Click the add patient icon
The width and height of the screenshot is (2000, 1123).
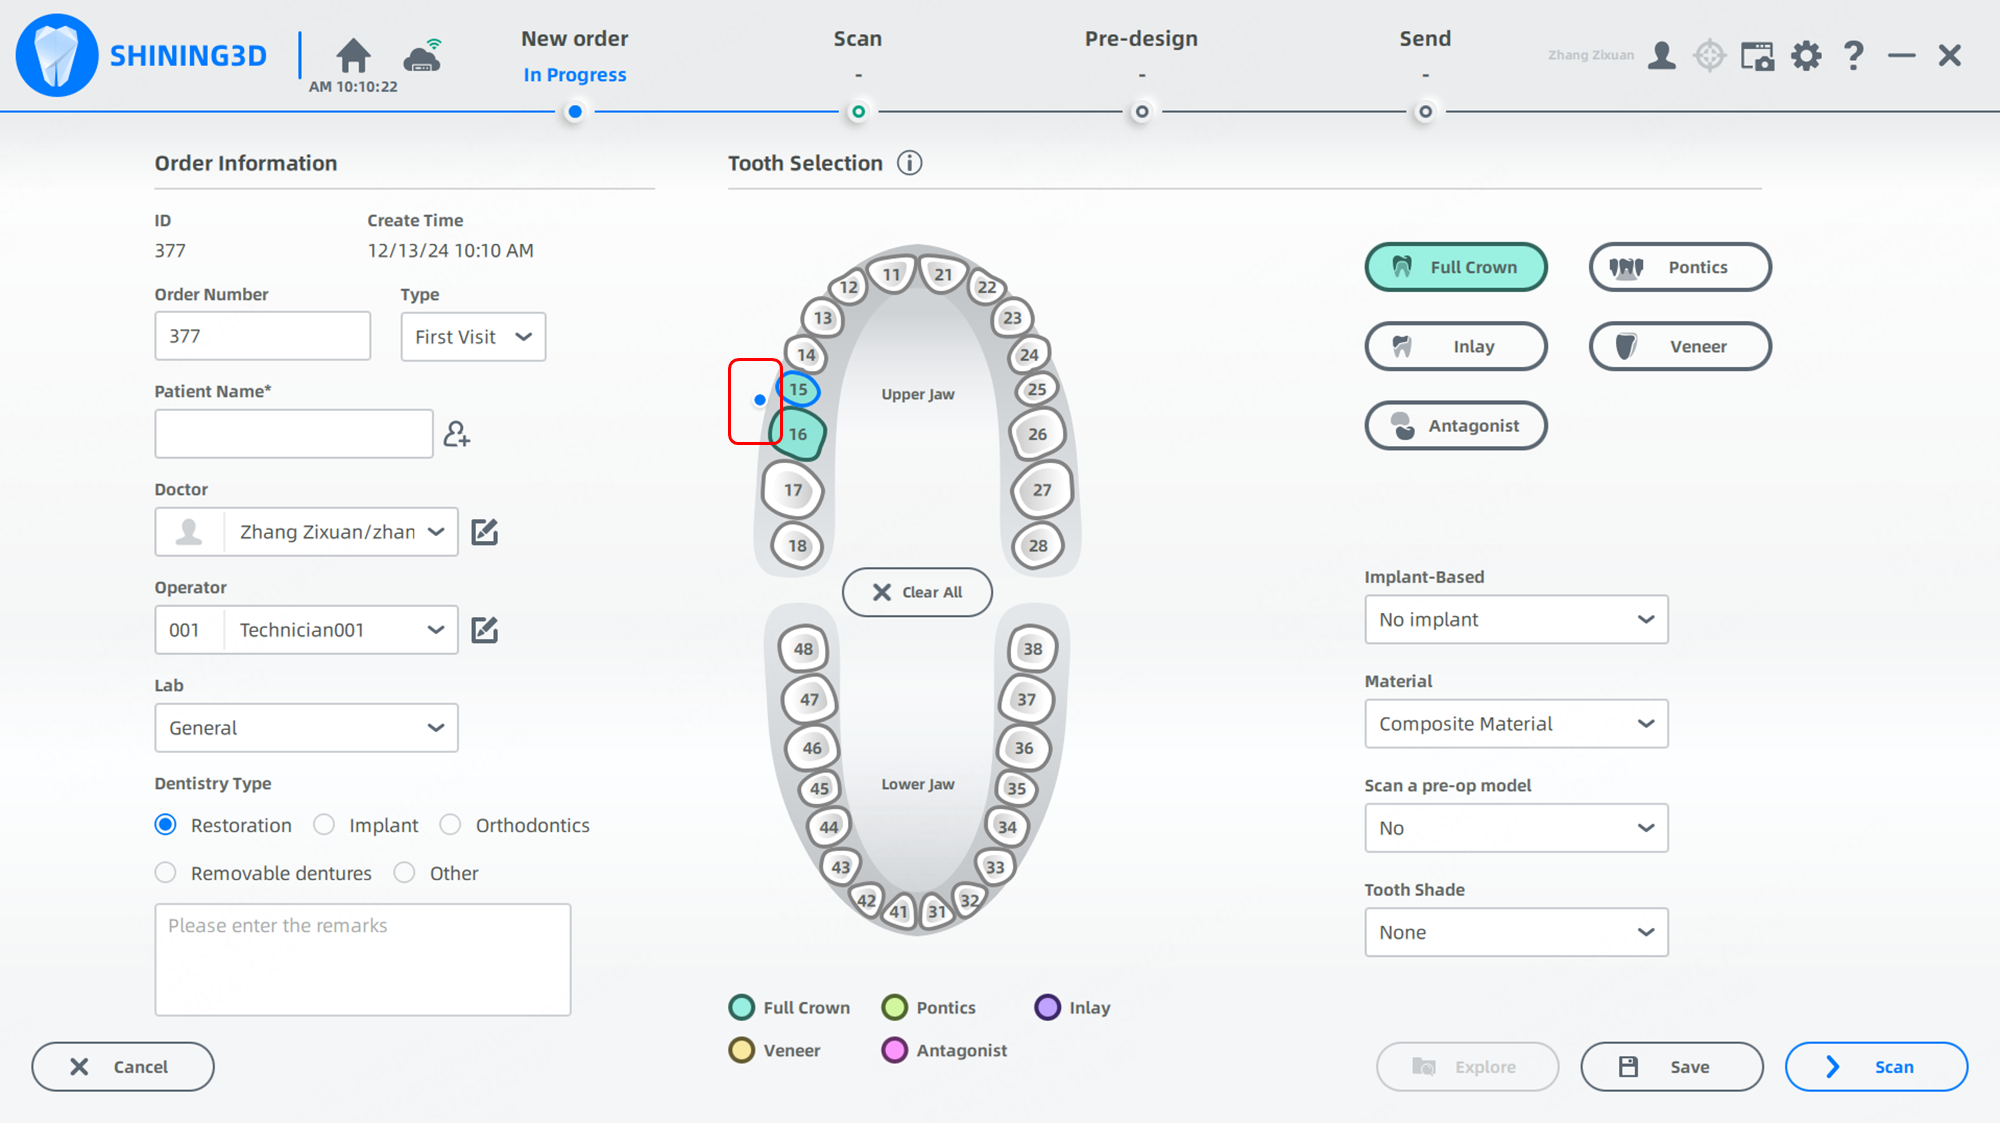(457, 434)
